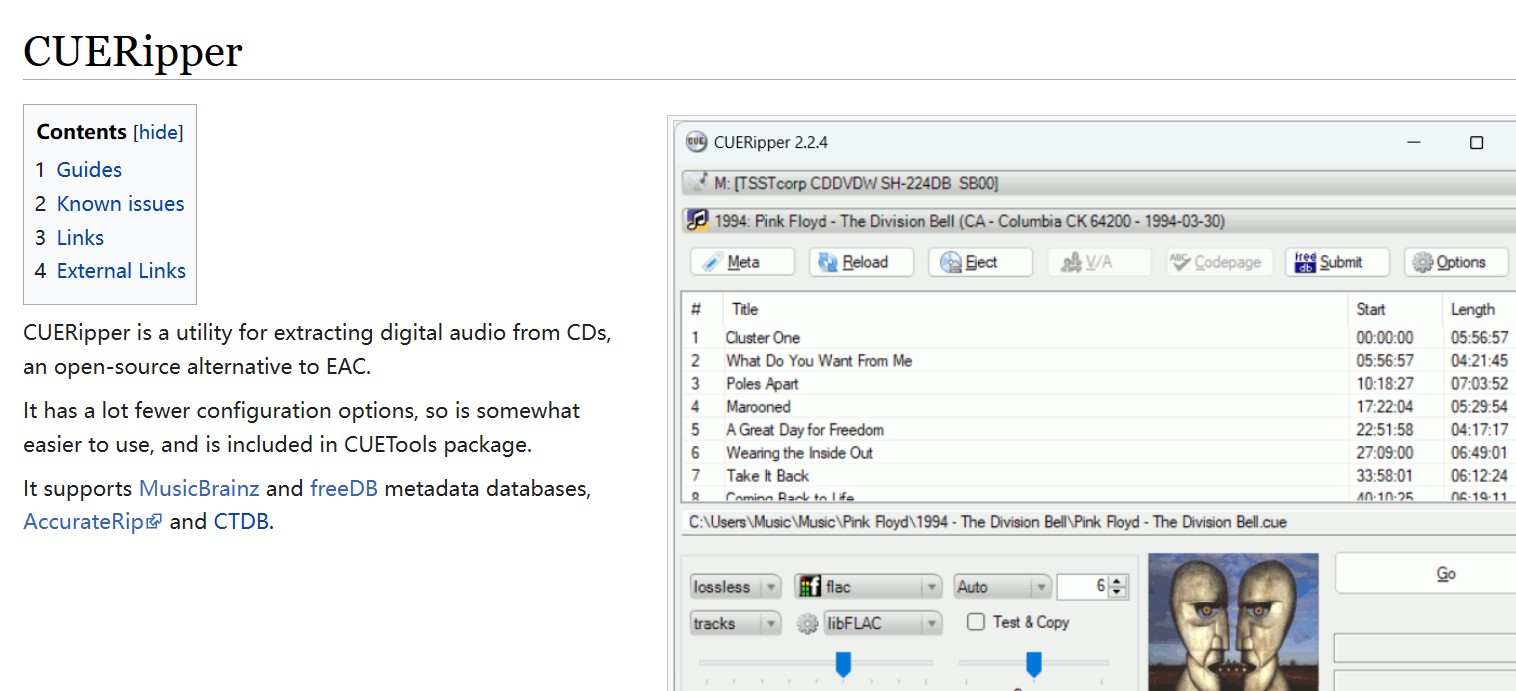The image size is (1516, 691).
Task: Maximize the CUERipper window
Action: pyautogui.click(x=1476, y=143)
